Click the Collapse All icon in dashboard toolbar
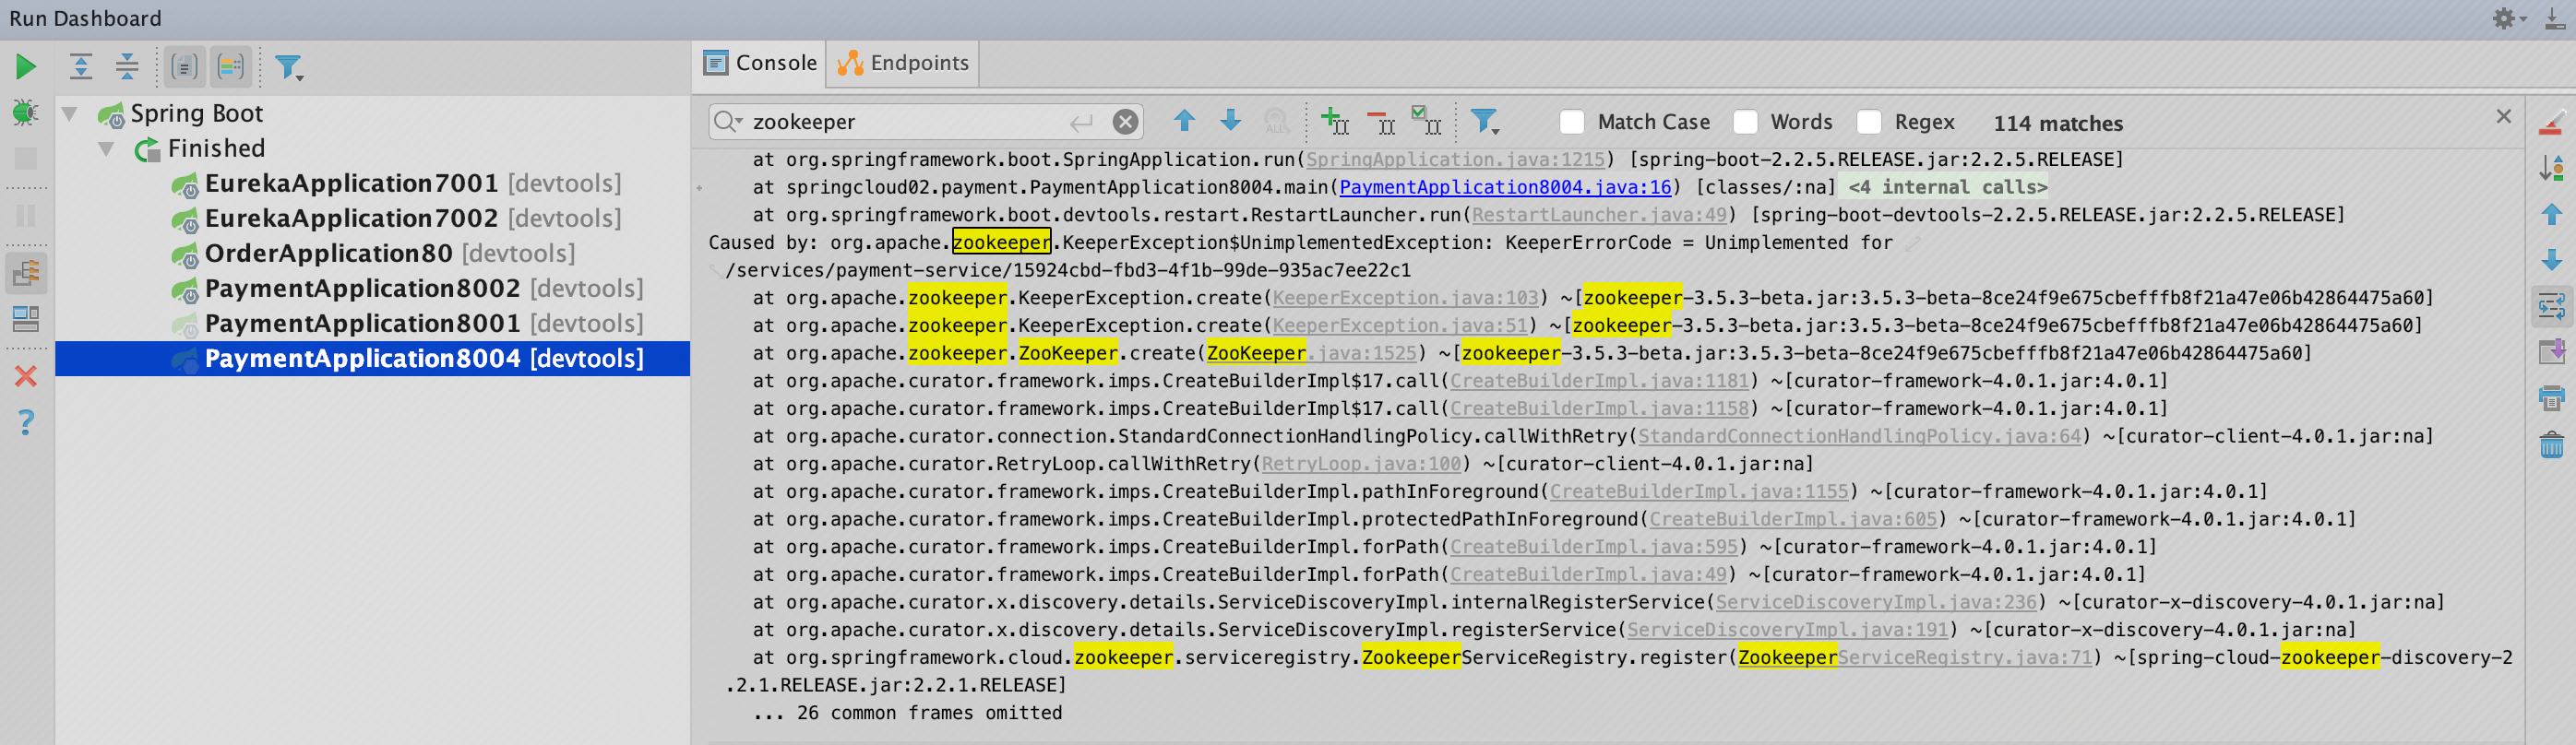The image size is (2576, 745). coord(127,67)
